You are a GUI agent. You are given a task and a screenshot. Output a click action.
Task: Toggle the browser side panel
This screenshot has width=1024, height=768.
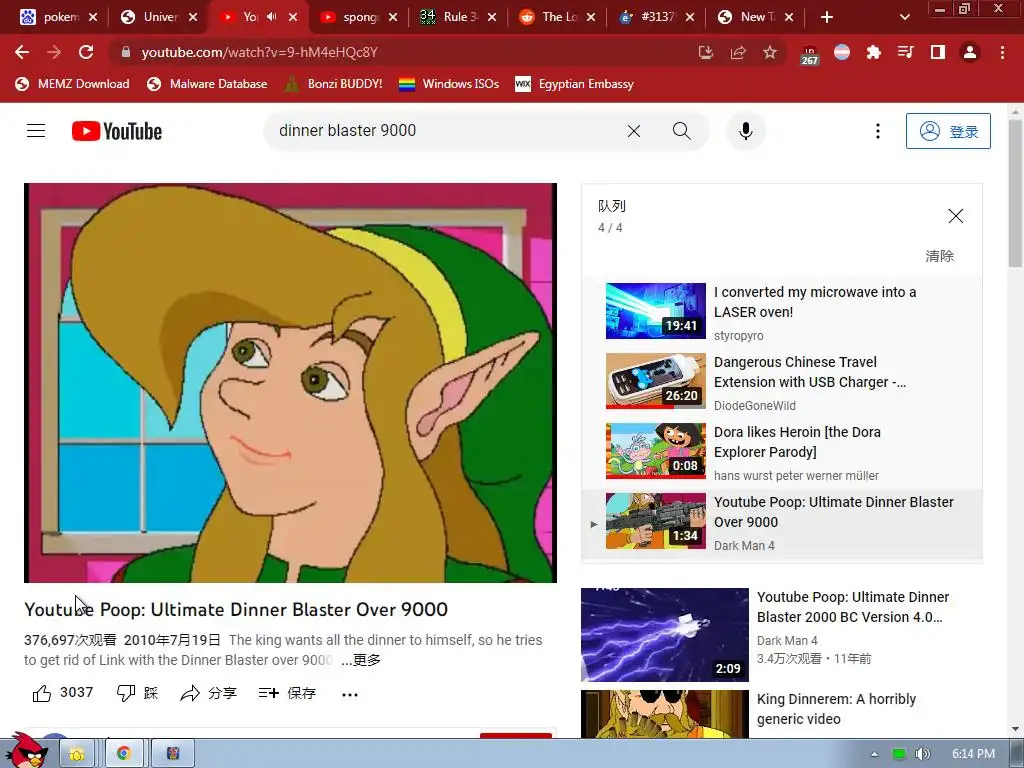coord(938,52)
